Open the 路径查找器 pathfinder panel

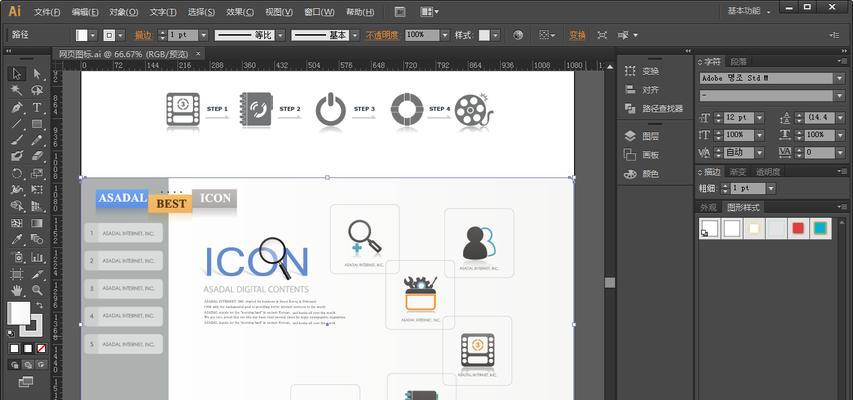click(653, 108)
